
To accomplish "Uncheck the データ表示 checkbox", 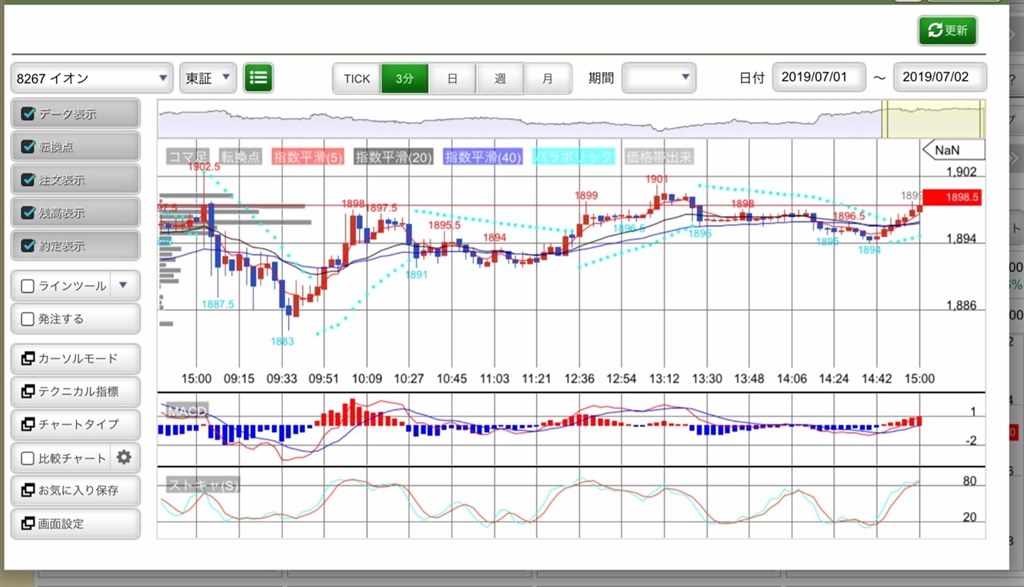I will pos(28,114).
